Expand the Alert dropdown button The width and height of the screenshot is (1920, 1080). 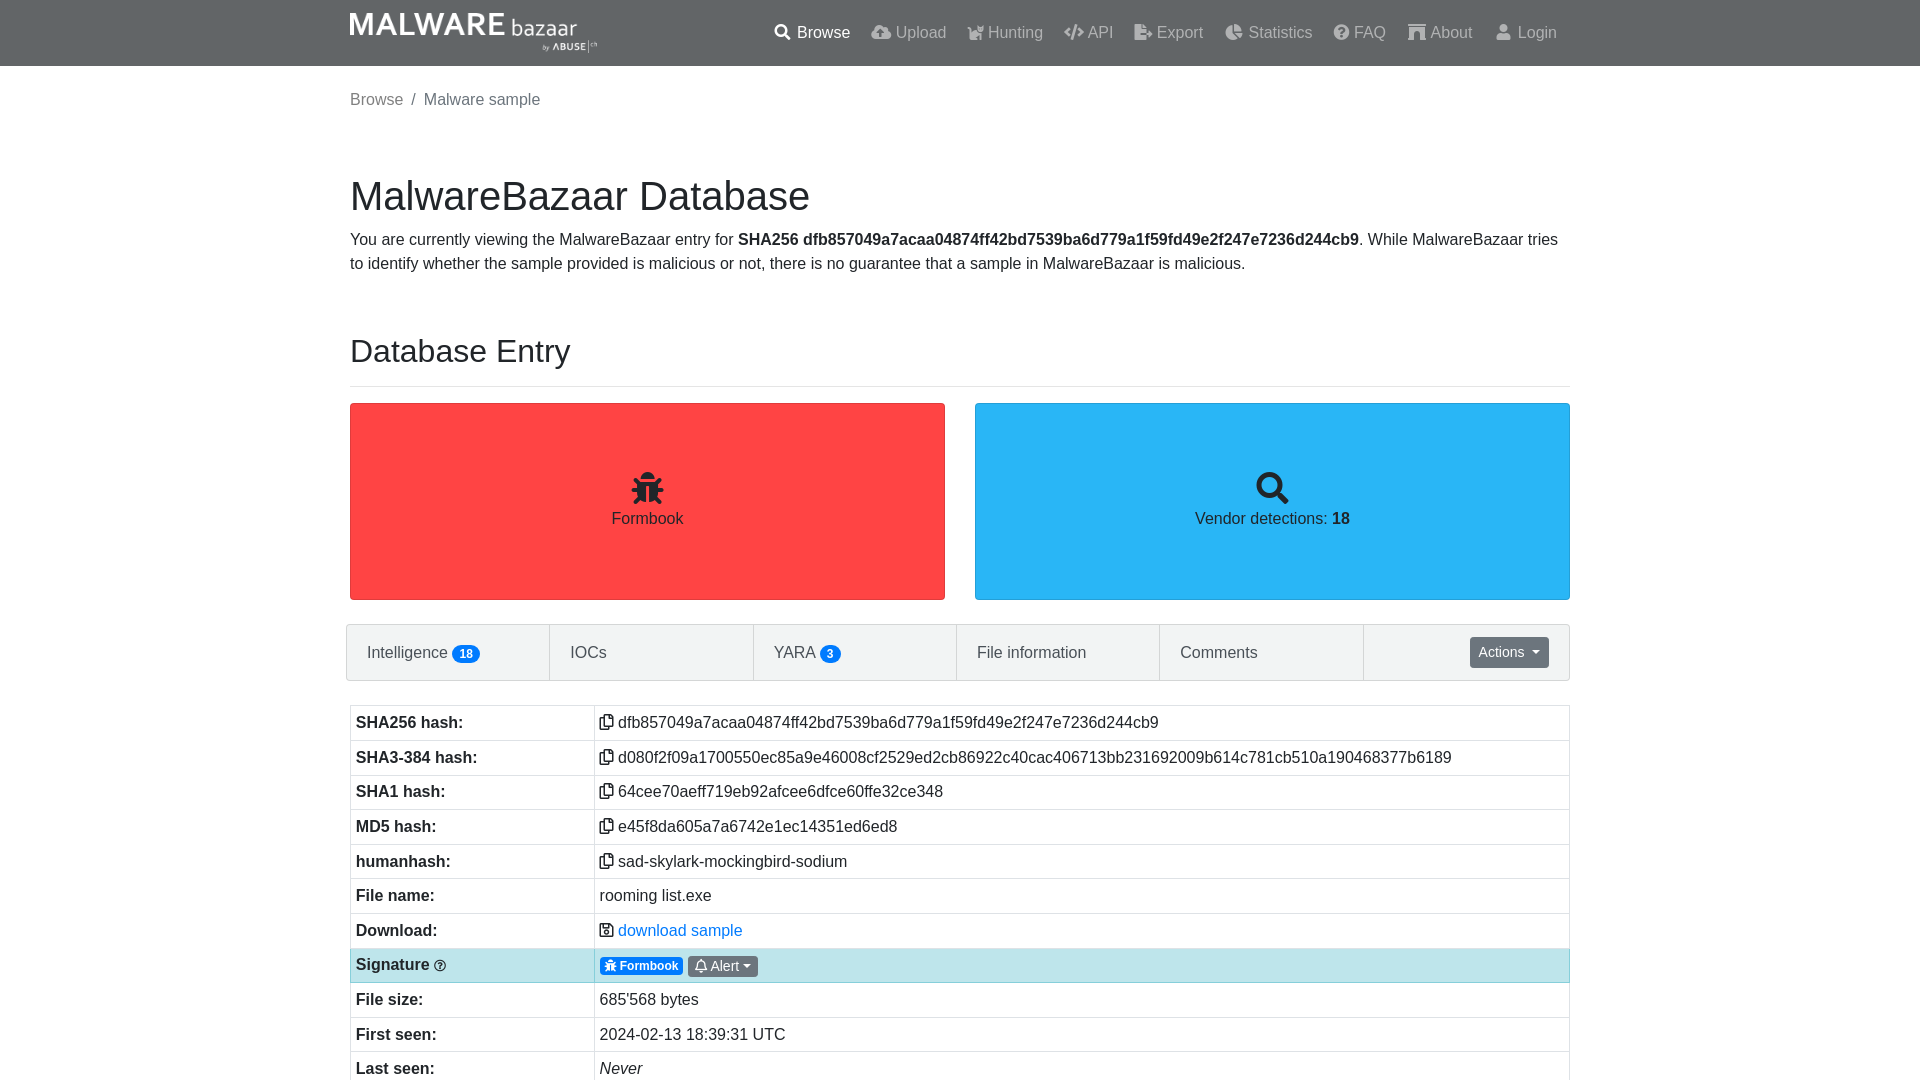click(723, 965)
